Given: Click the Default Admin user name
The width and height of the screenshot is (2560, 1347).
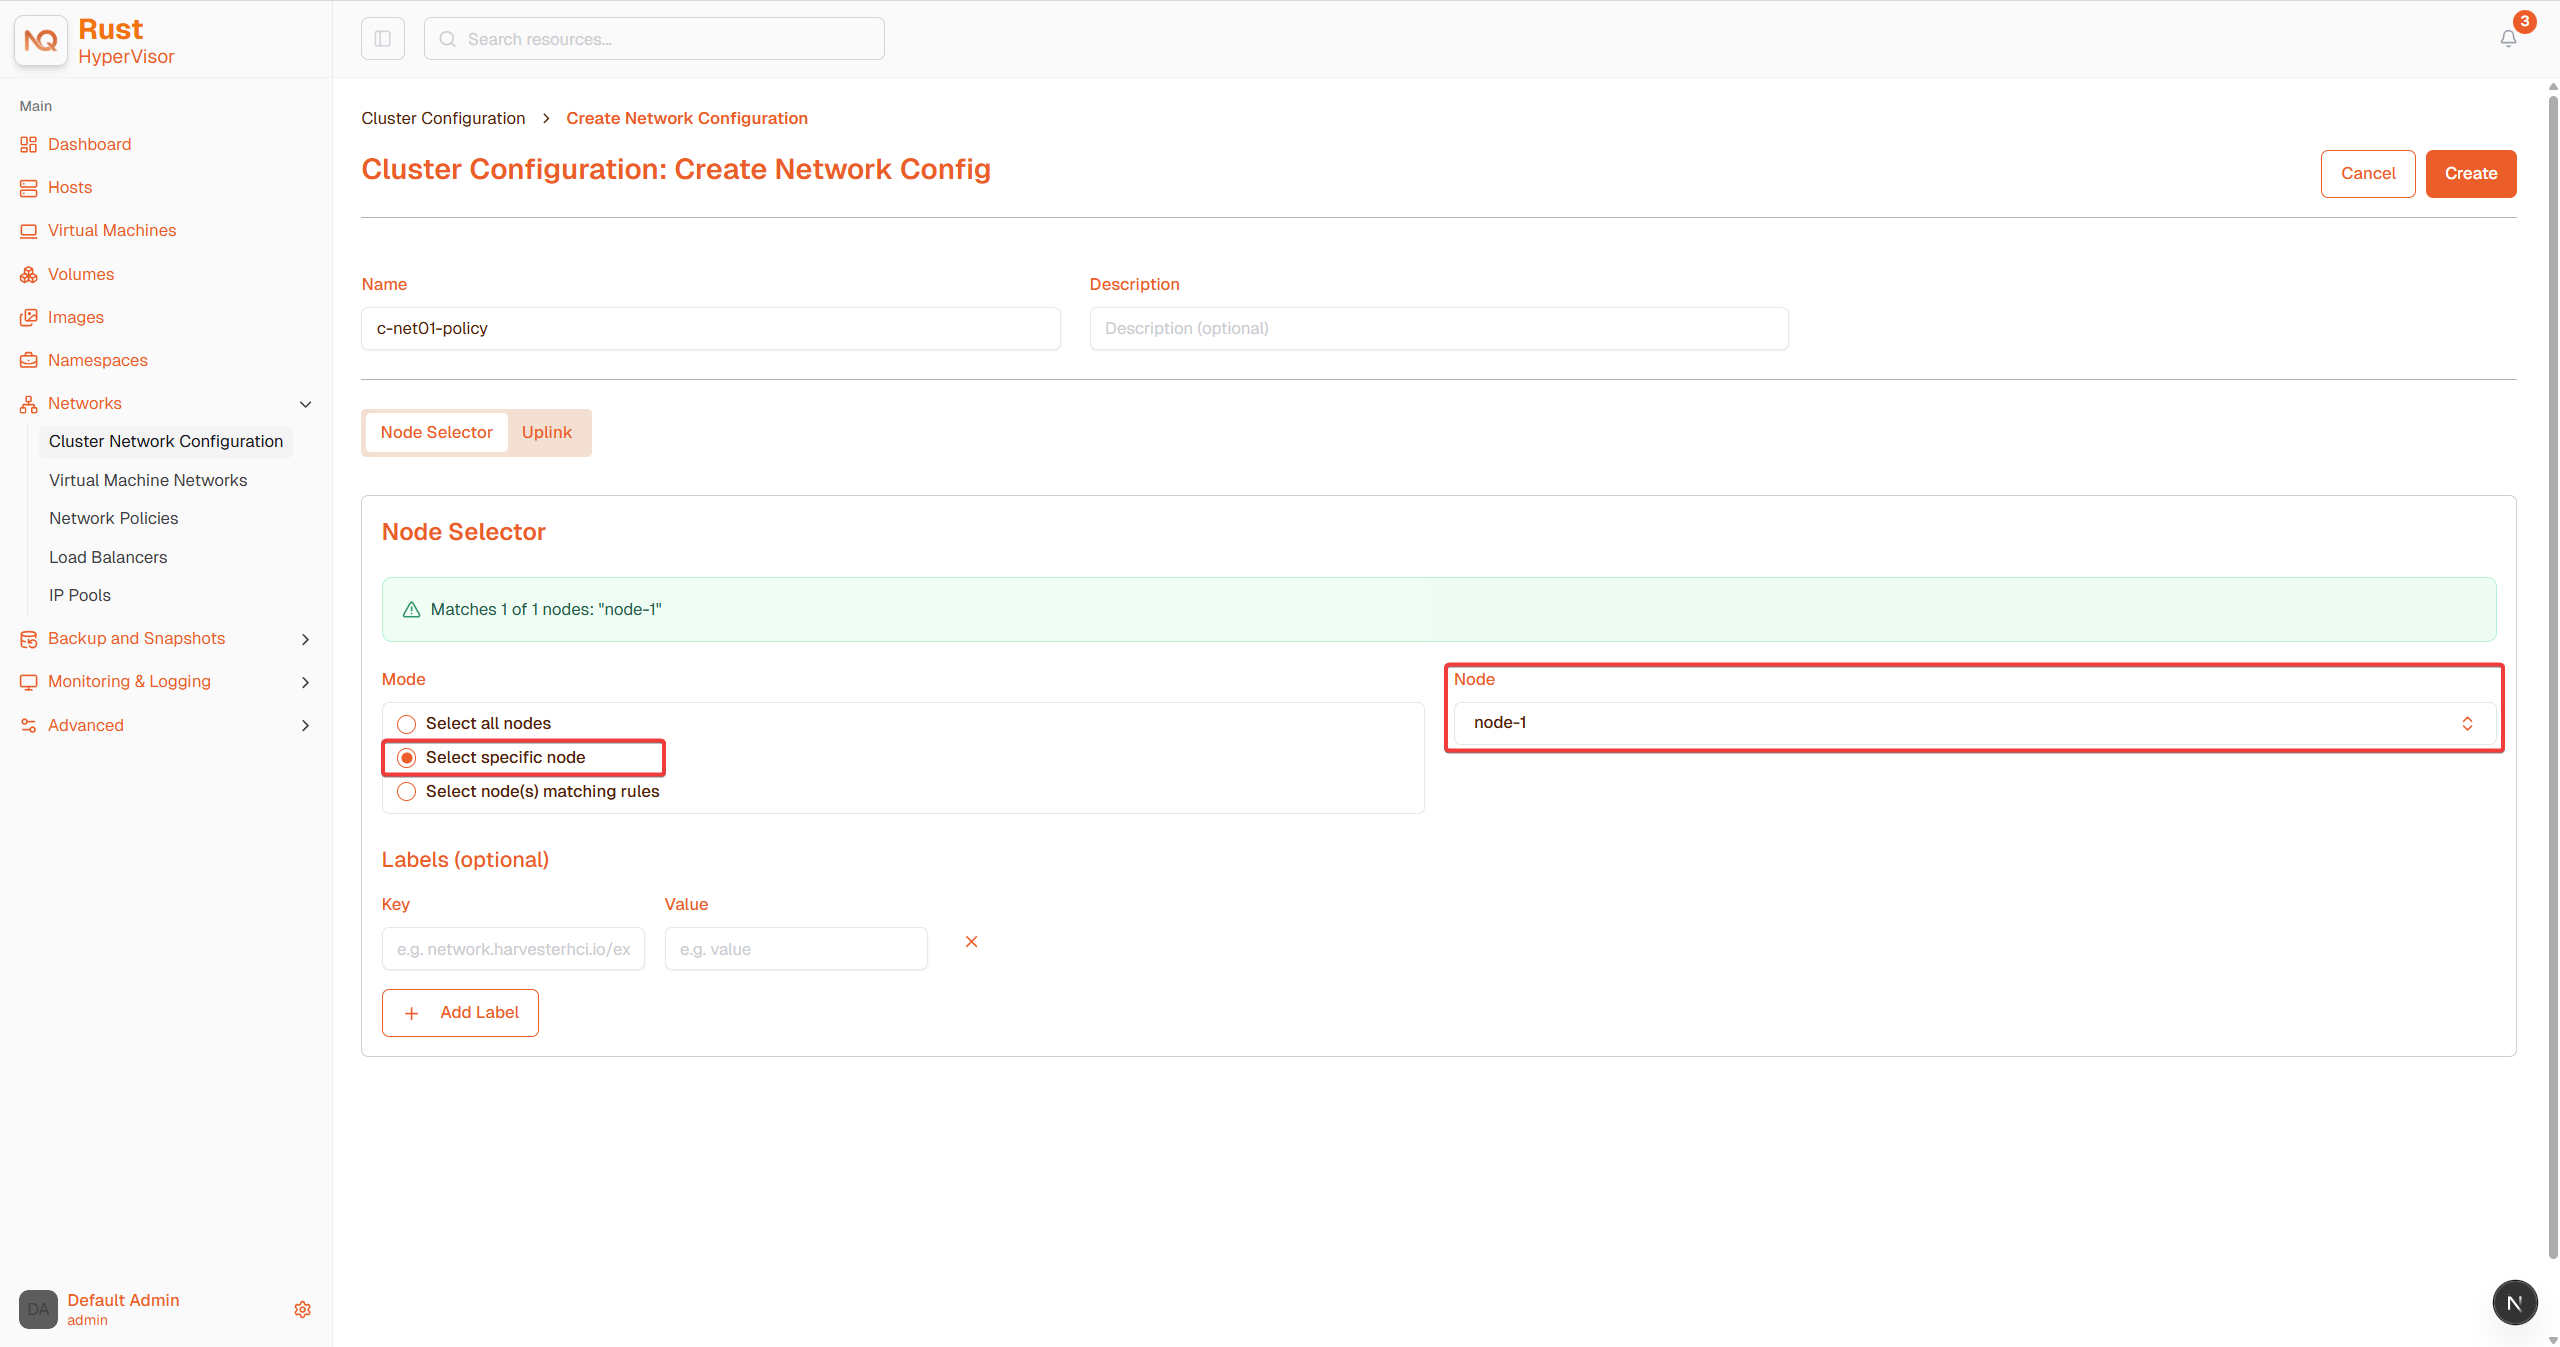Looking at the screenshot, I should 123,1300.
